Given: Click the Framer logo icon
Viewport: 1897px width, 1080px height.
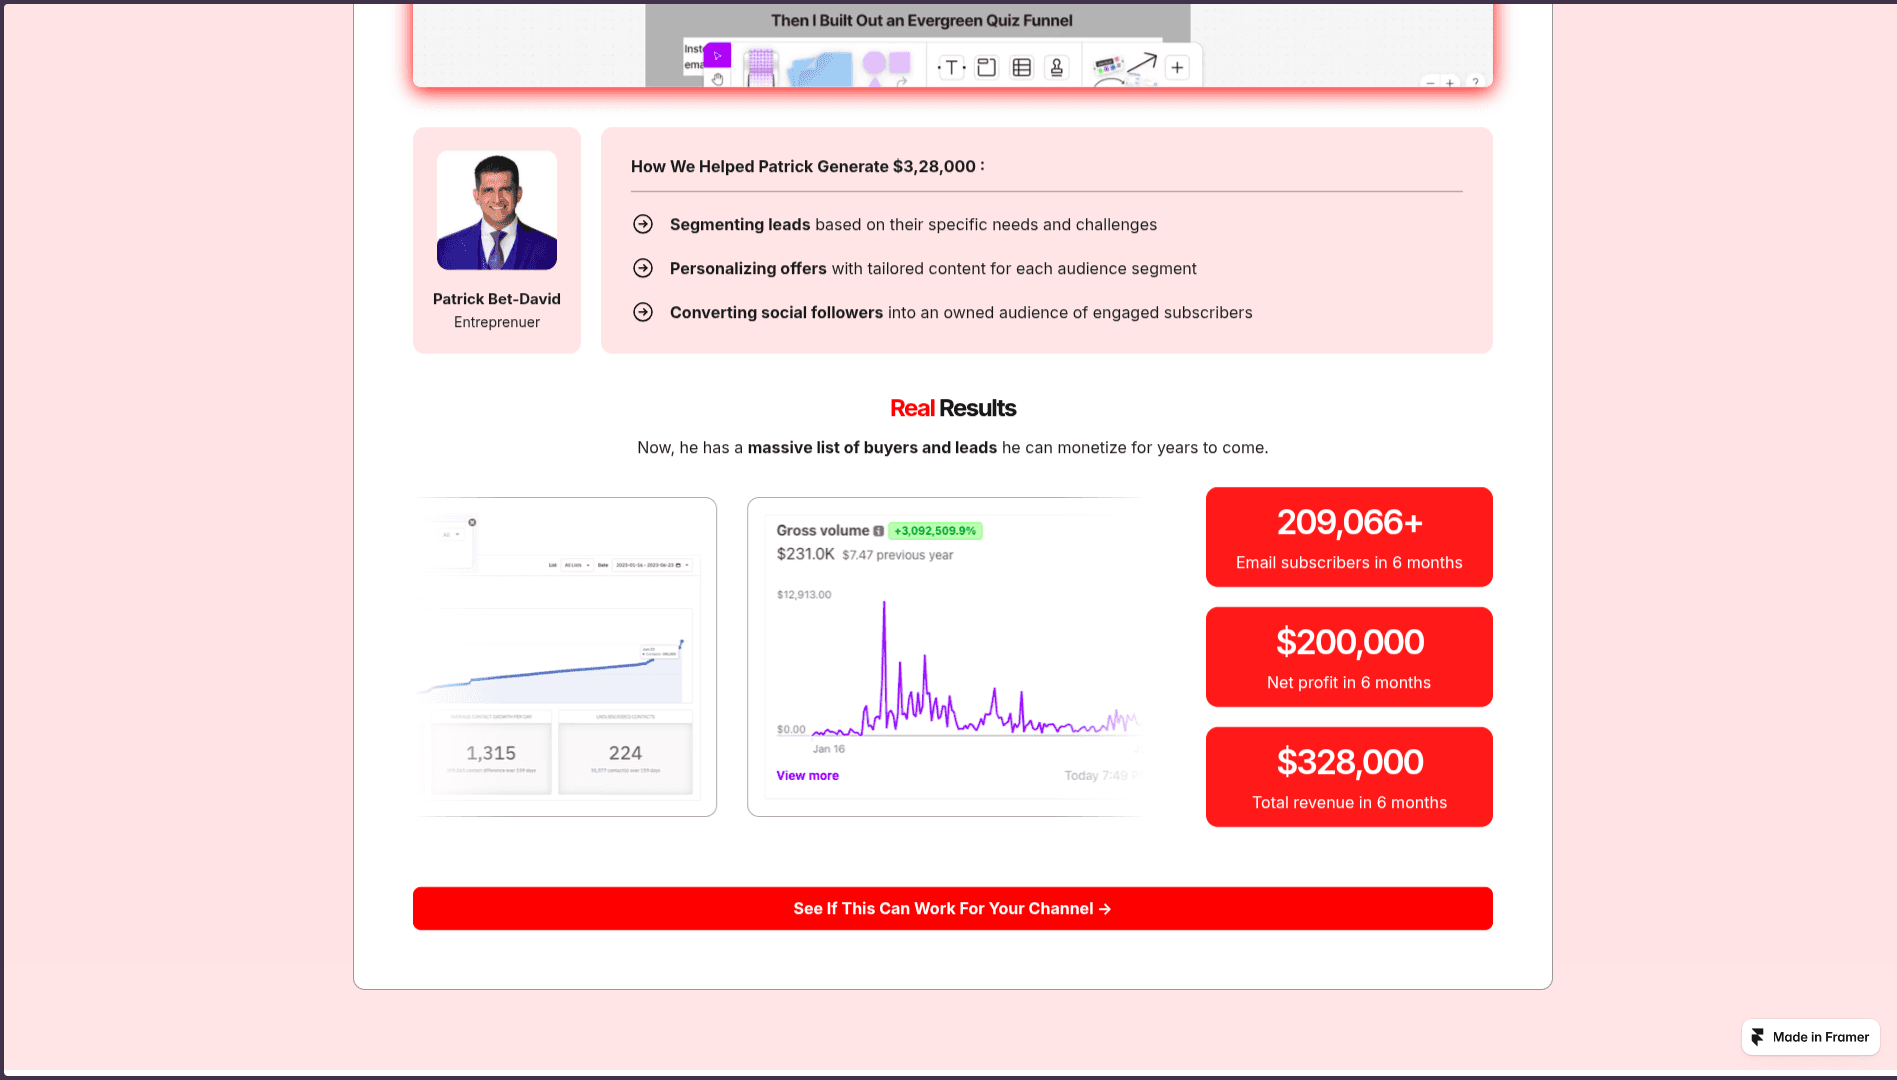Looking at the screenshot, I should [x=1758, y=1037].
